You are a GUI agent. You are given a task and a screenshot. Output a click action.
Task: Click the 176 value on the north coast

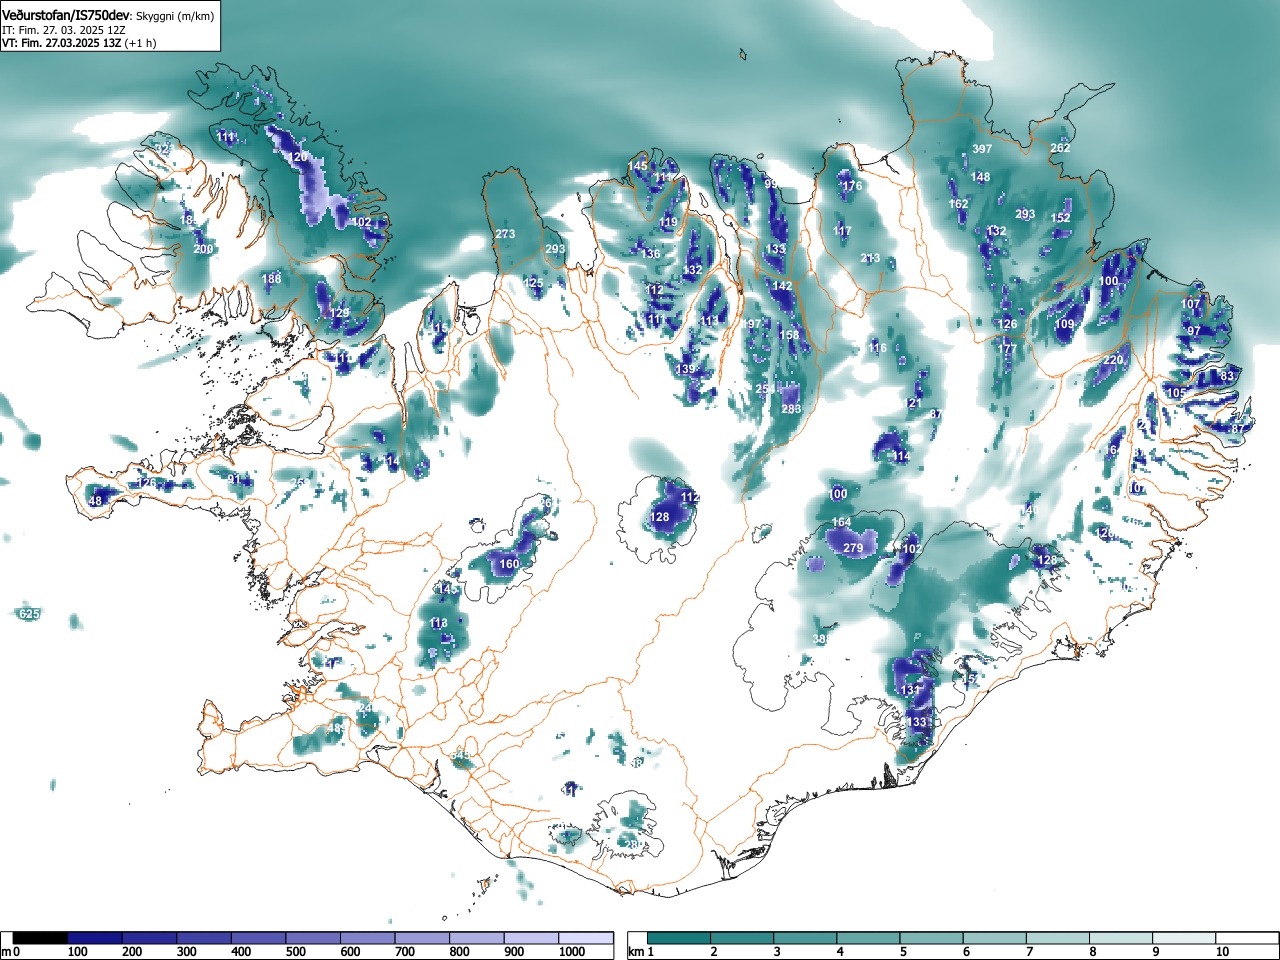pos(852,187)
